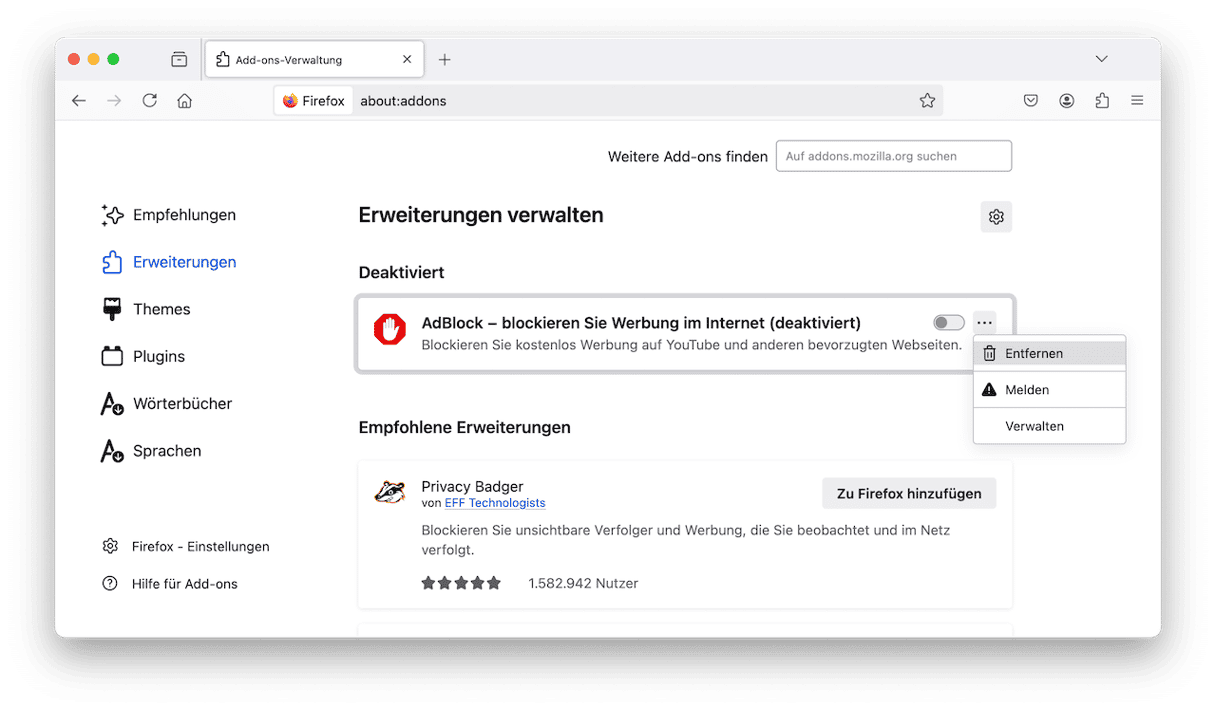
Task: Close the Add-ons-Verwaltung tab
Action: tap(407, 60)
